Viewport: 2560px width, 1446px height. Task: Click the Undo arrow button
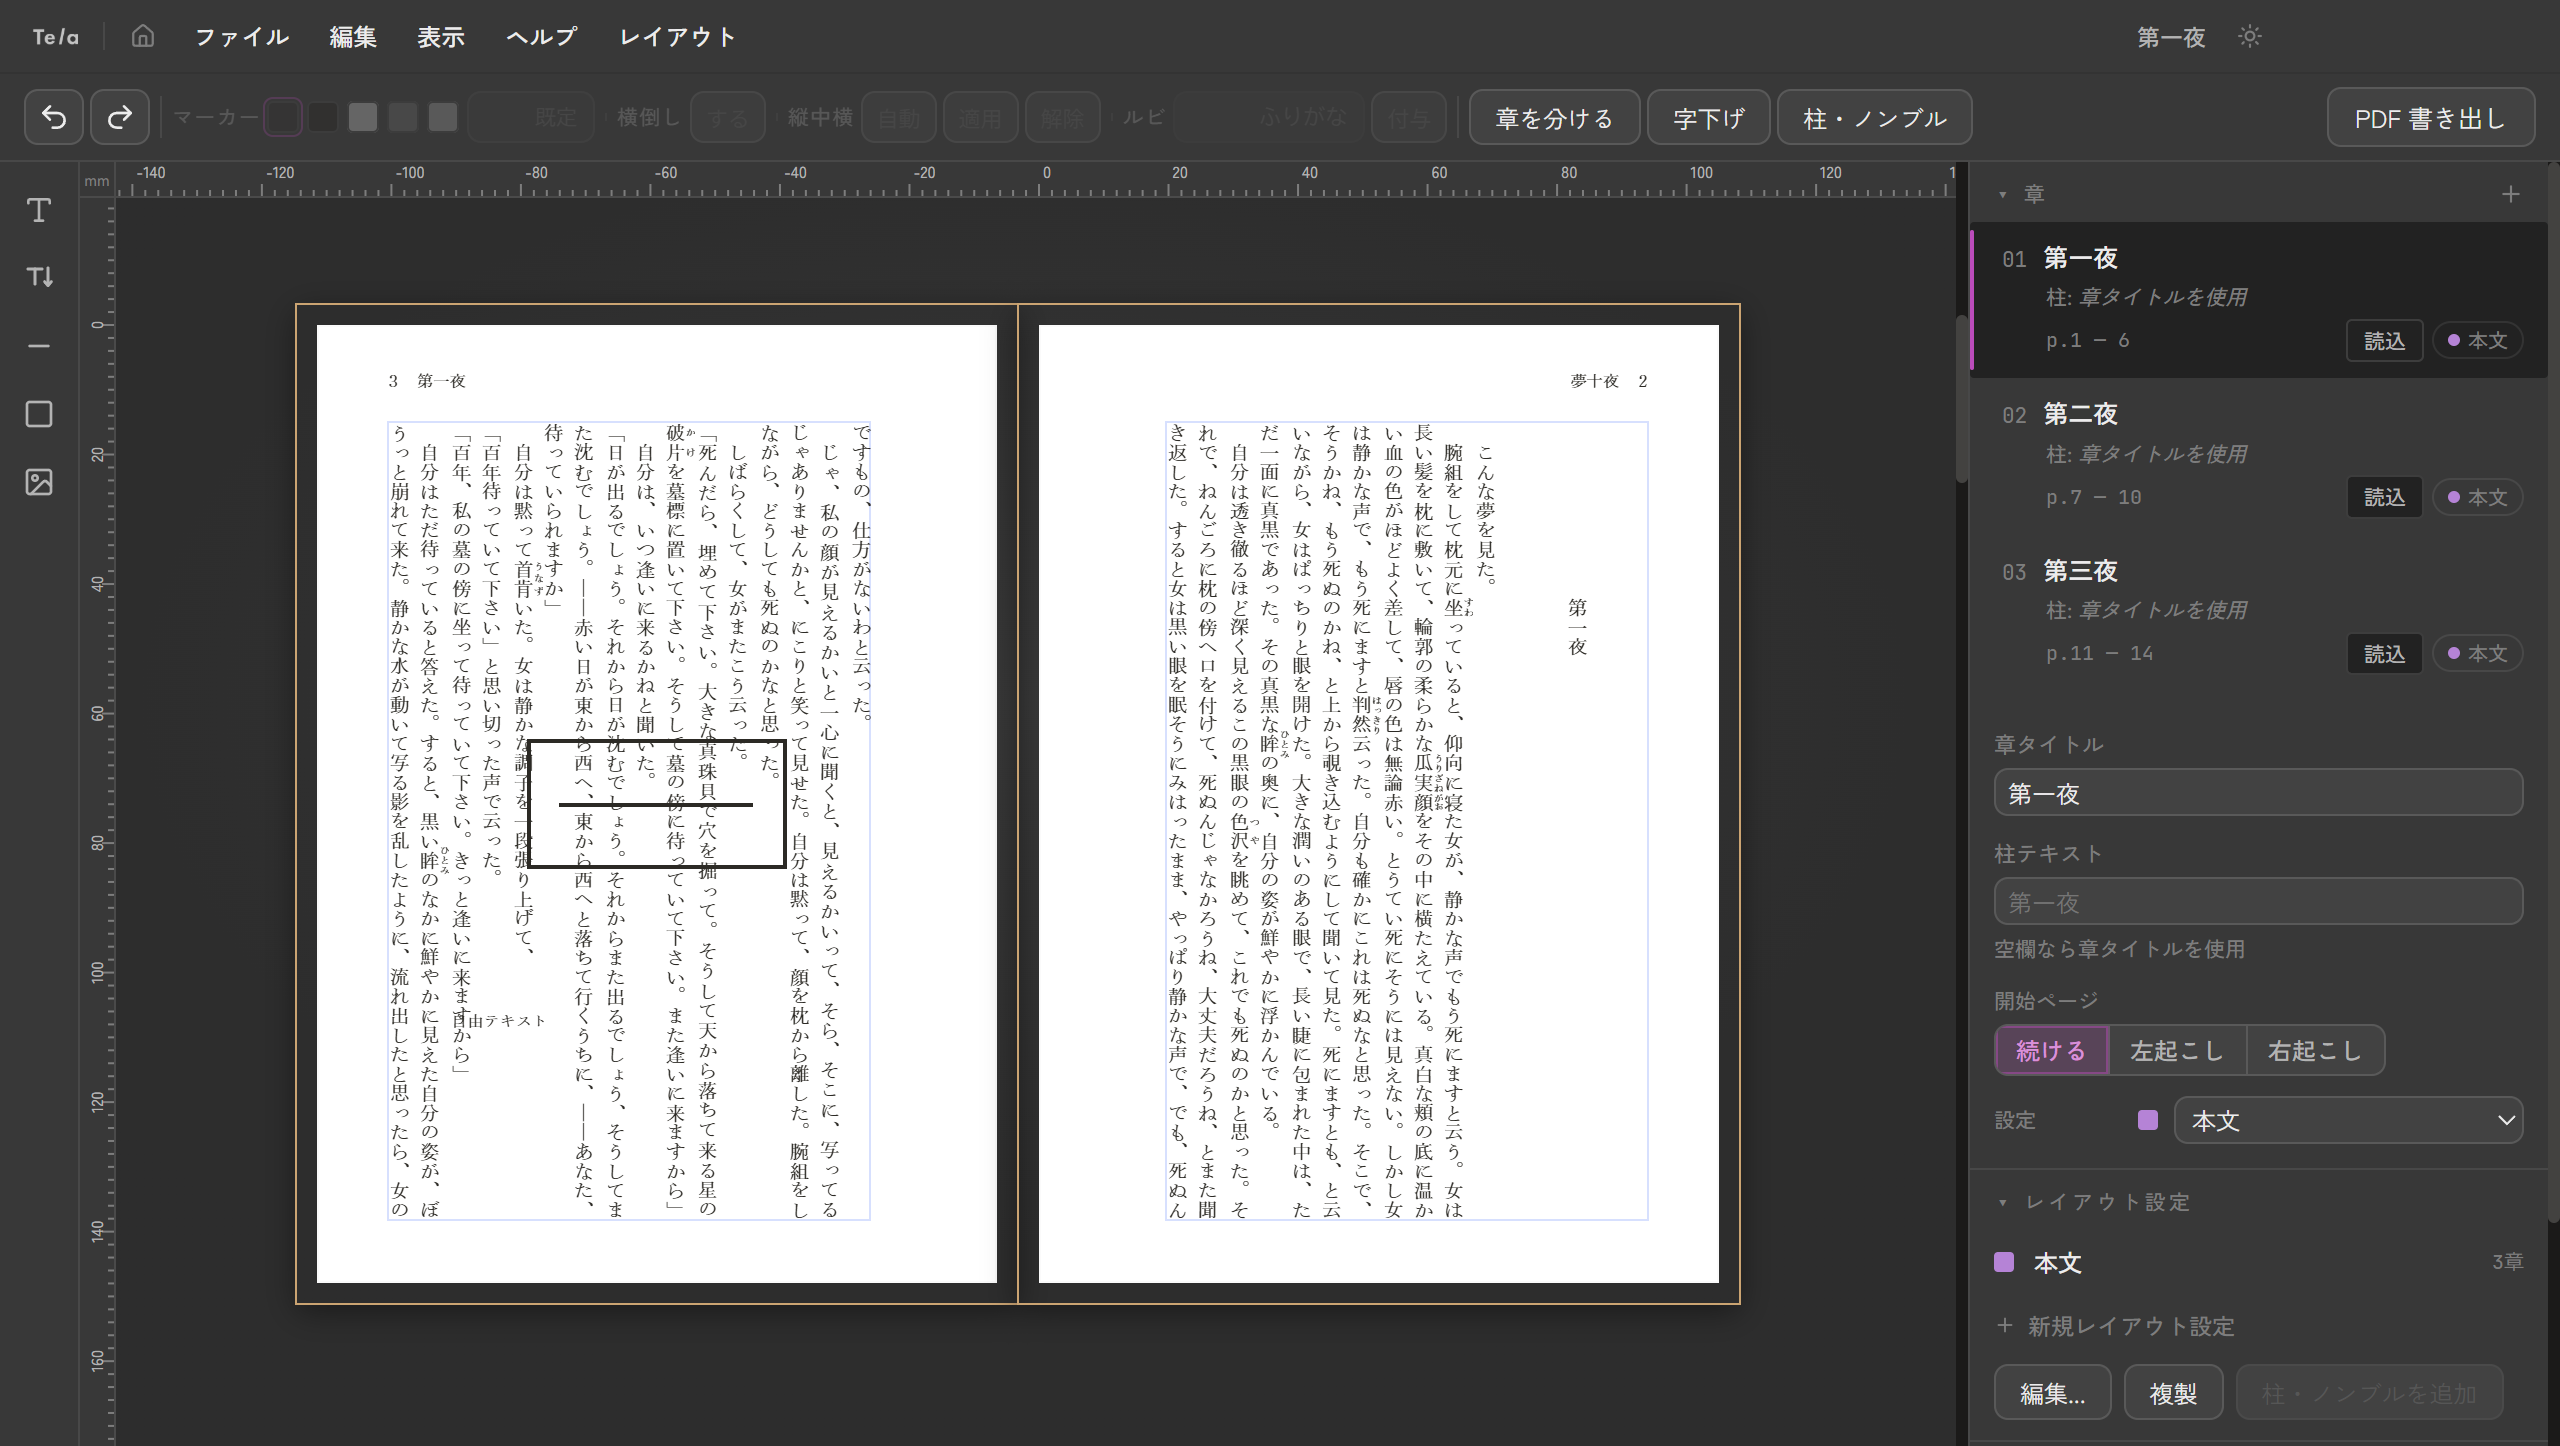click(x=54, y=118)
